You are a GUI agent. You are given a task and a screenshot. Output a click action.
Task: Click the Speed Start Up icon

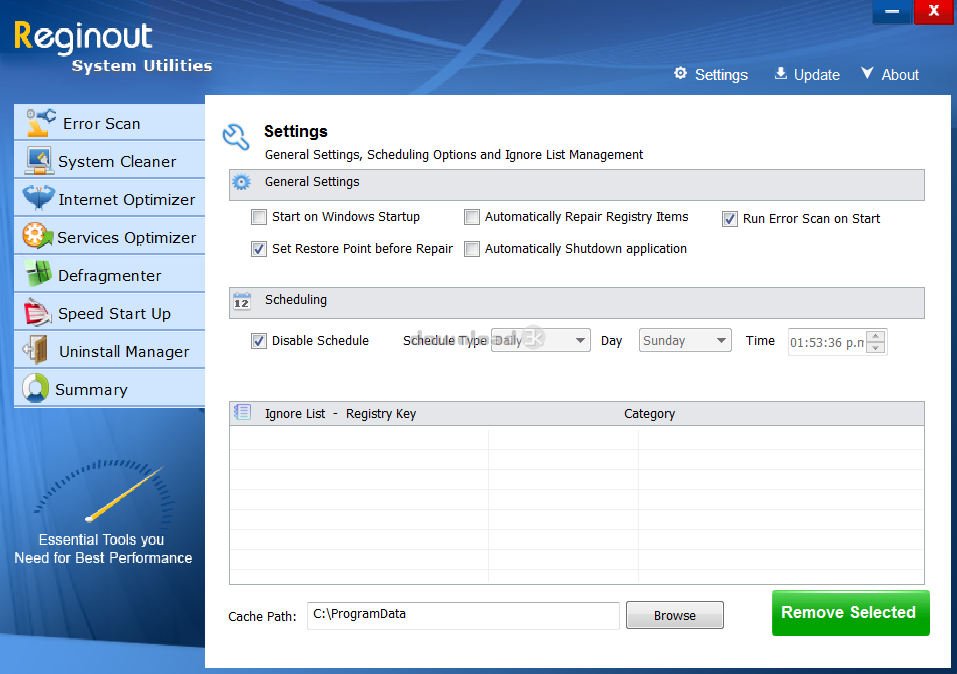pos(37,313)
